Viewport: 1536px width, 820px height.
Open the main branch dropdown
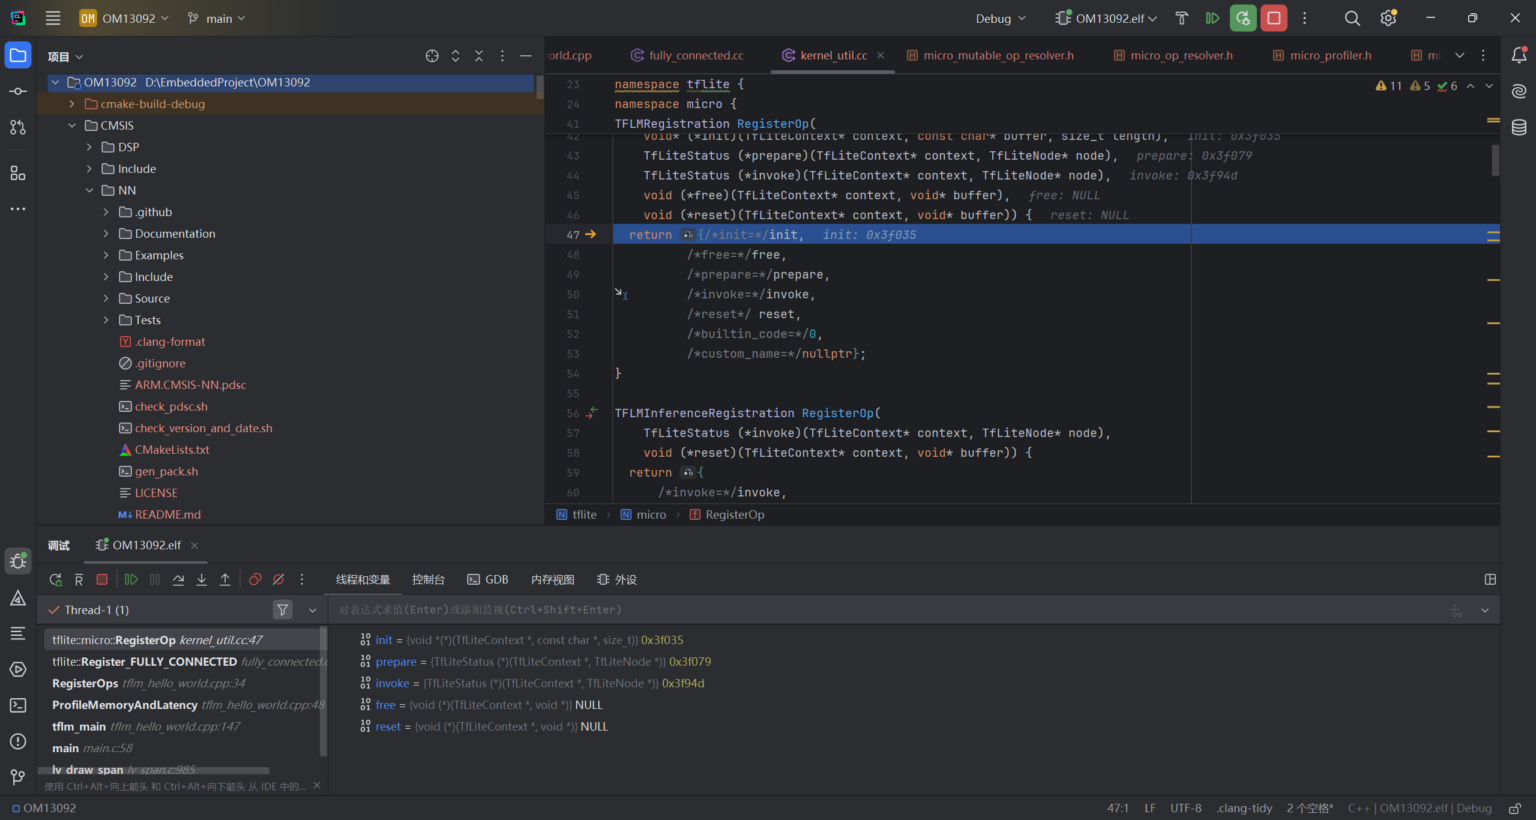pyautogui.click(x=216, y=18)
